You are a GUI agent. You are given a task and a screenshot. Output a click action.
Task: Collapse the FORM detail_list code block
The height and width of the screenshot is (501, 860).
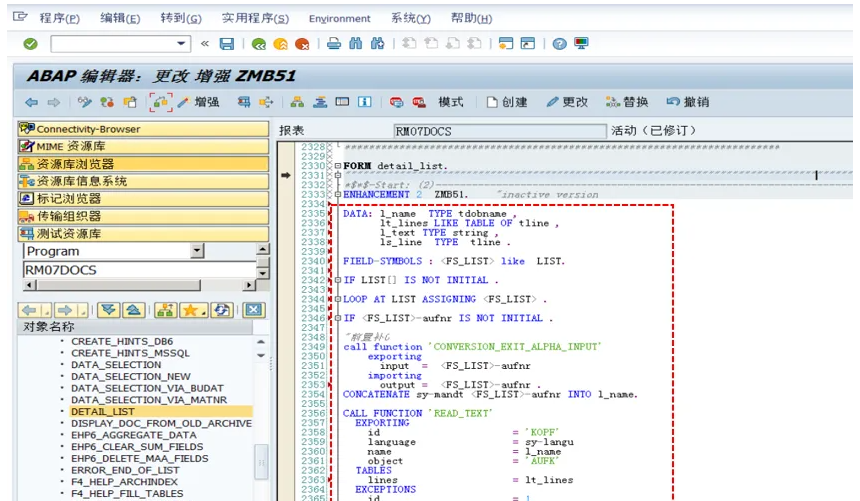click(338, 166)
